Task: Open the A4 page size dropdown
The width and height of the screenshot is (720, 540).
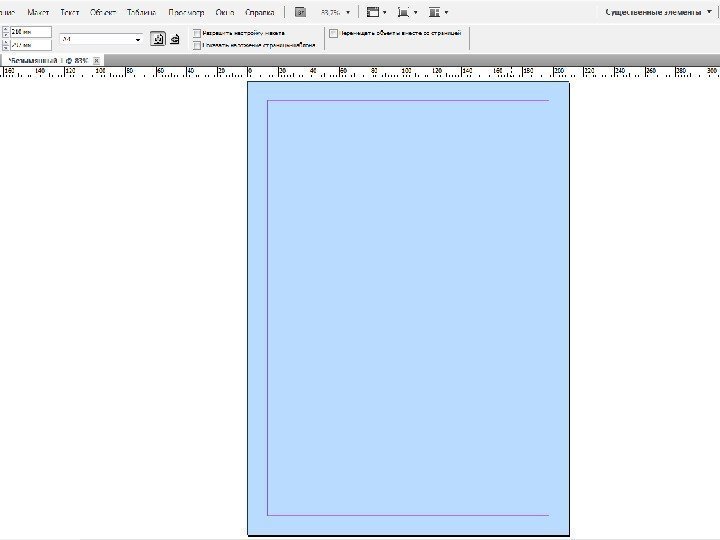Action: point(101,39)
